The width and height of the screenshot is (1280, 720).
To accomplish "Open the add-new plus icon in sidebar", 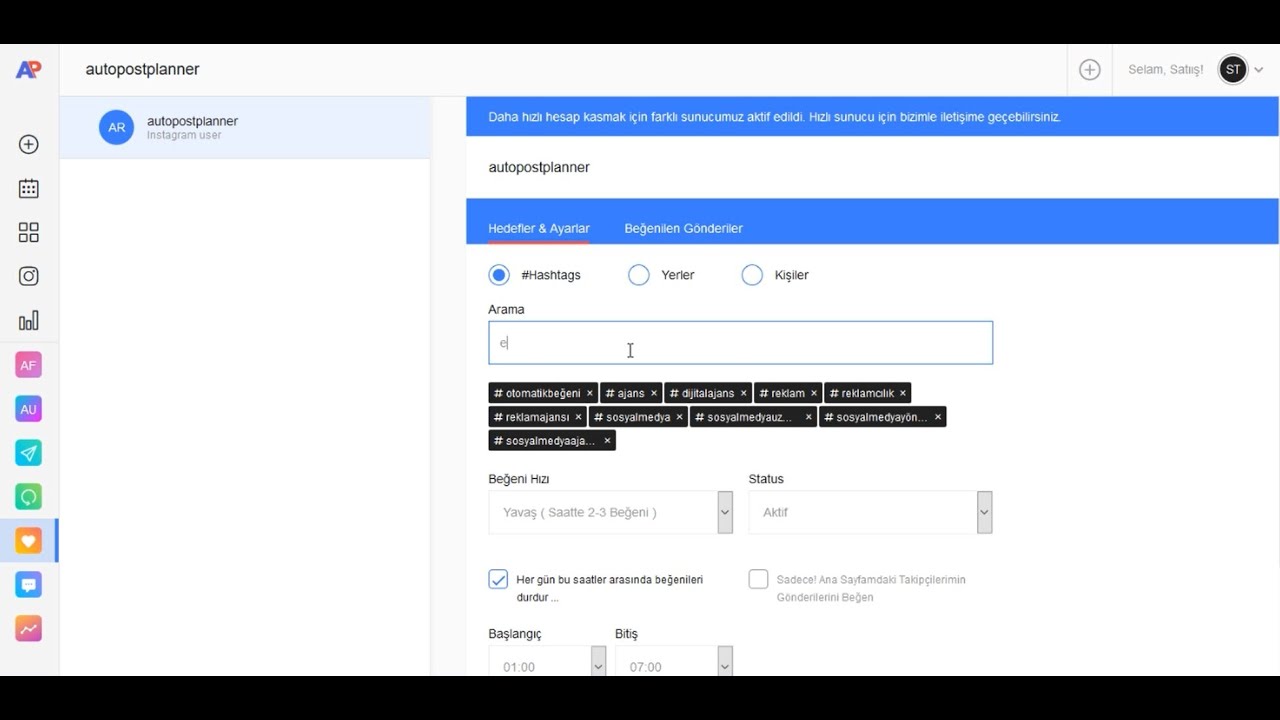I will (29, 144).
